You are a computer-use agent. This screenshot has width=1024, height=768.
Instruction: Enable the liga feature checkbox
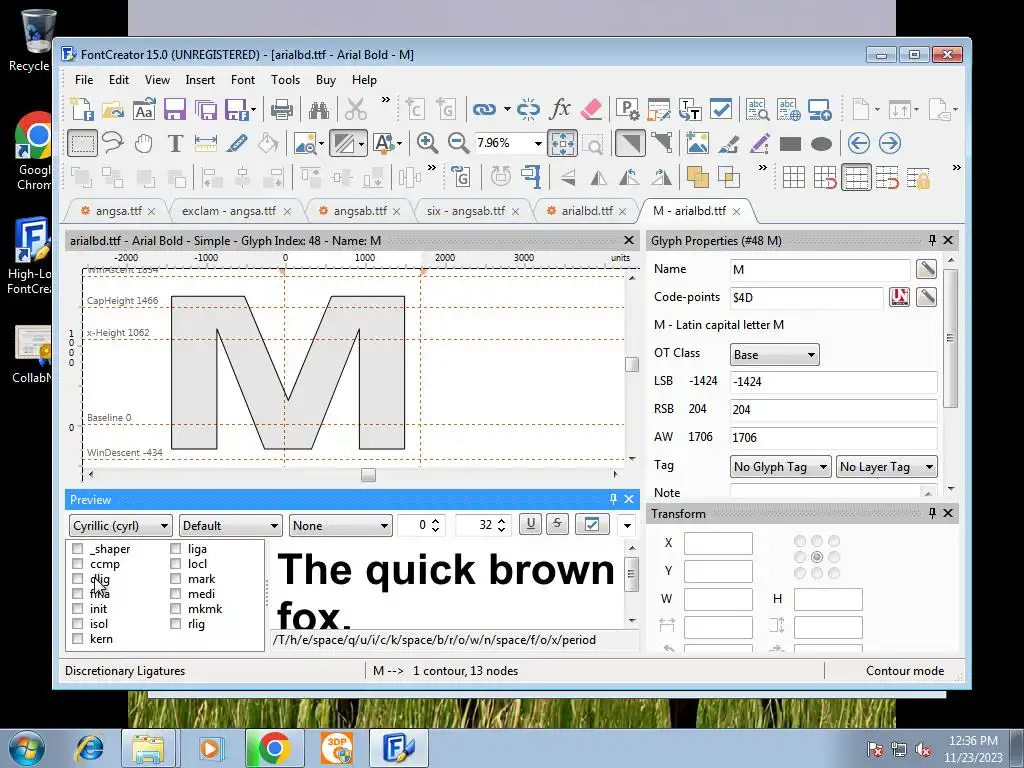tap(176, 549)
